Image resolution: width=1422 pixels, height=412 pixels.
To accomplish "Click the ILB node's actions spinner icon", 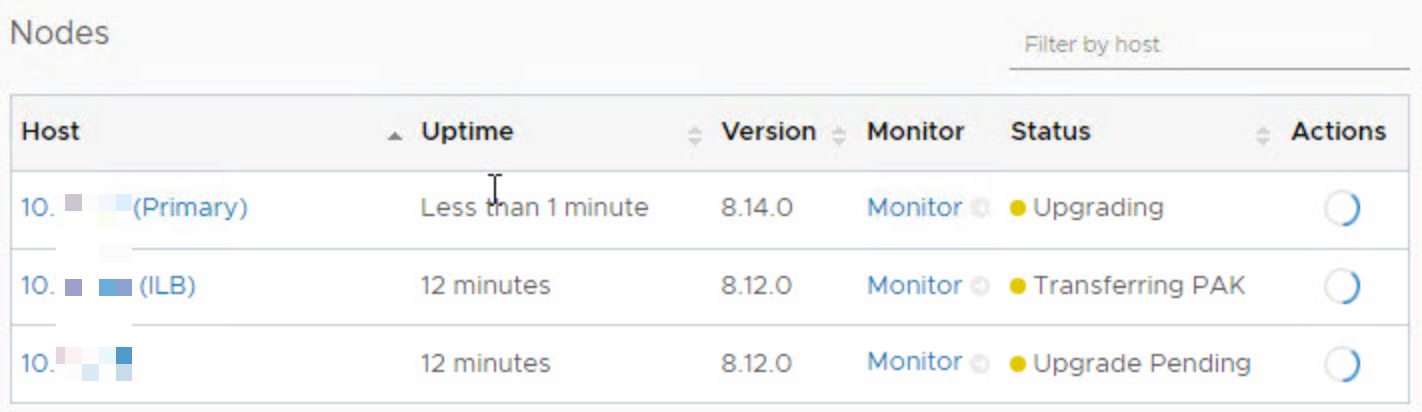I will [x=1342, y=287].
